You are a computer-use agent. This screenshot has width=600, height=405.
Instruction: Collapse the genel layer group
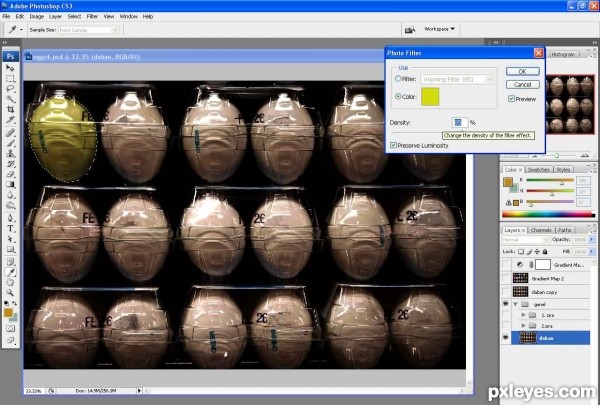tap(516, 304)
